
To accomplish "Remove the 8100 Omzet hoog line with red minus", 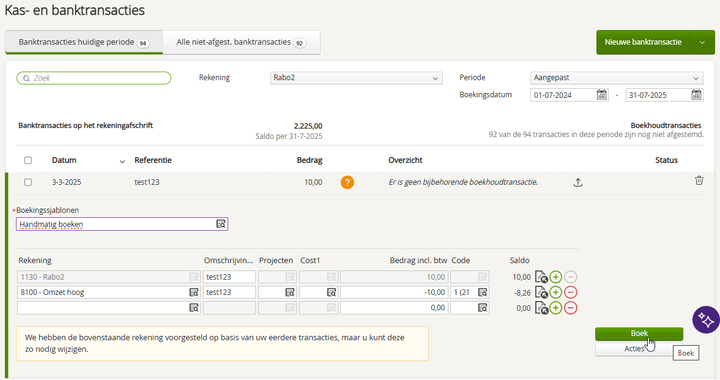I will pos(570,292).
